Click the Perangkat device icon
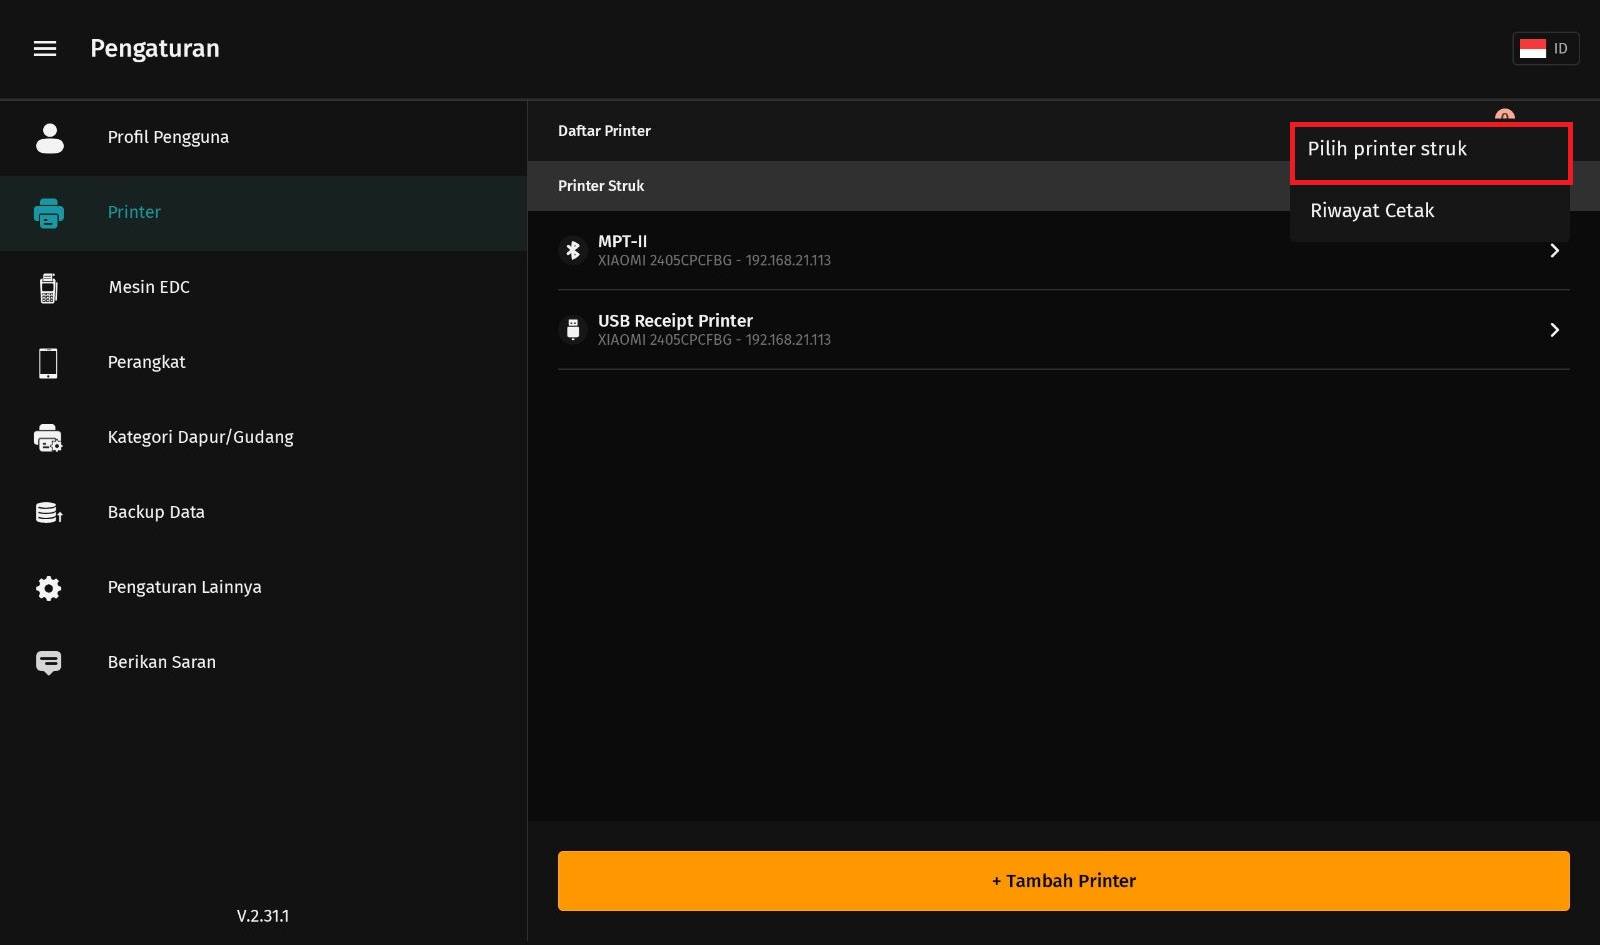1600x945 pixels. [x=48, y=363]
